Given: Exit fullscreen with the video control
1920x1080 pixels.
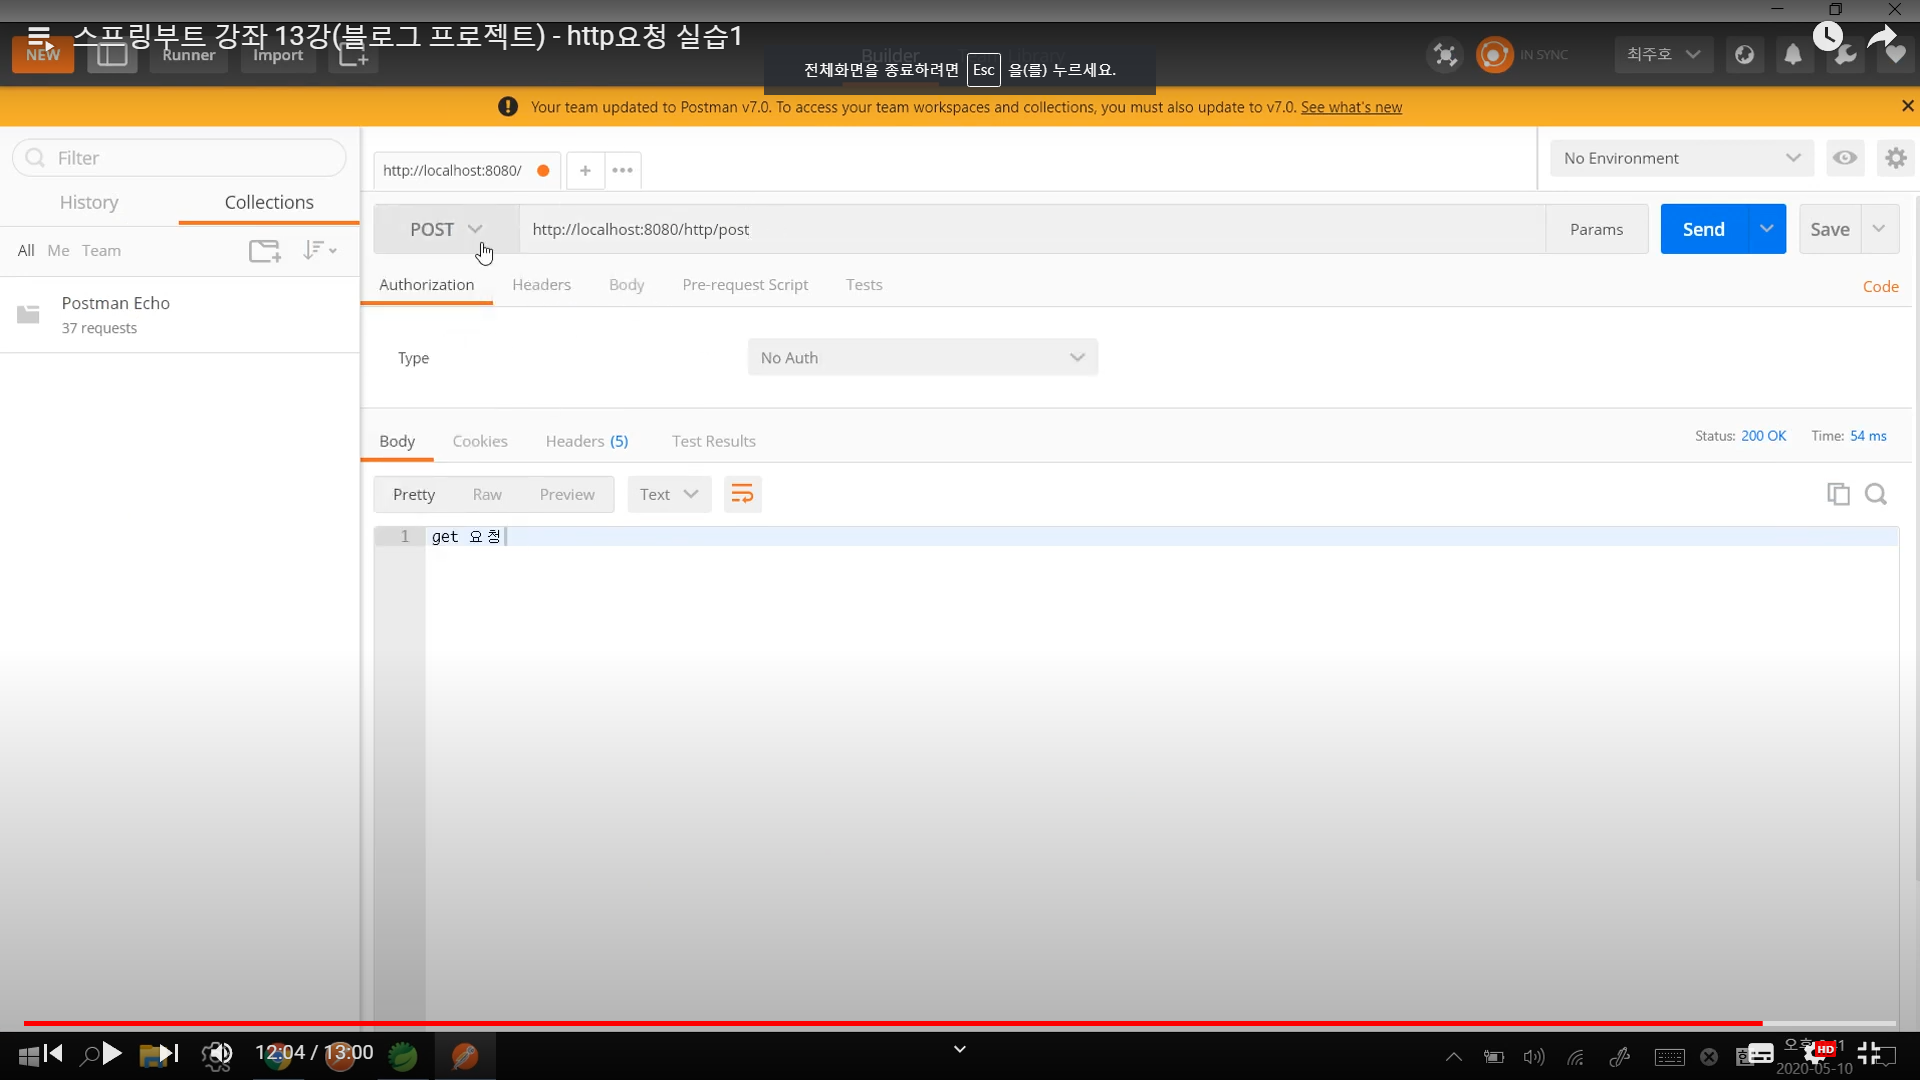Looking at the screenshot, I should click(x=1869, y=1053).
